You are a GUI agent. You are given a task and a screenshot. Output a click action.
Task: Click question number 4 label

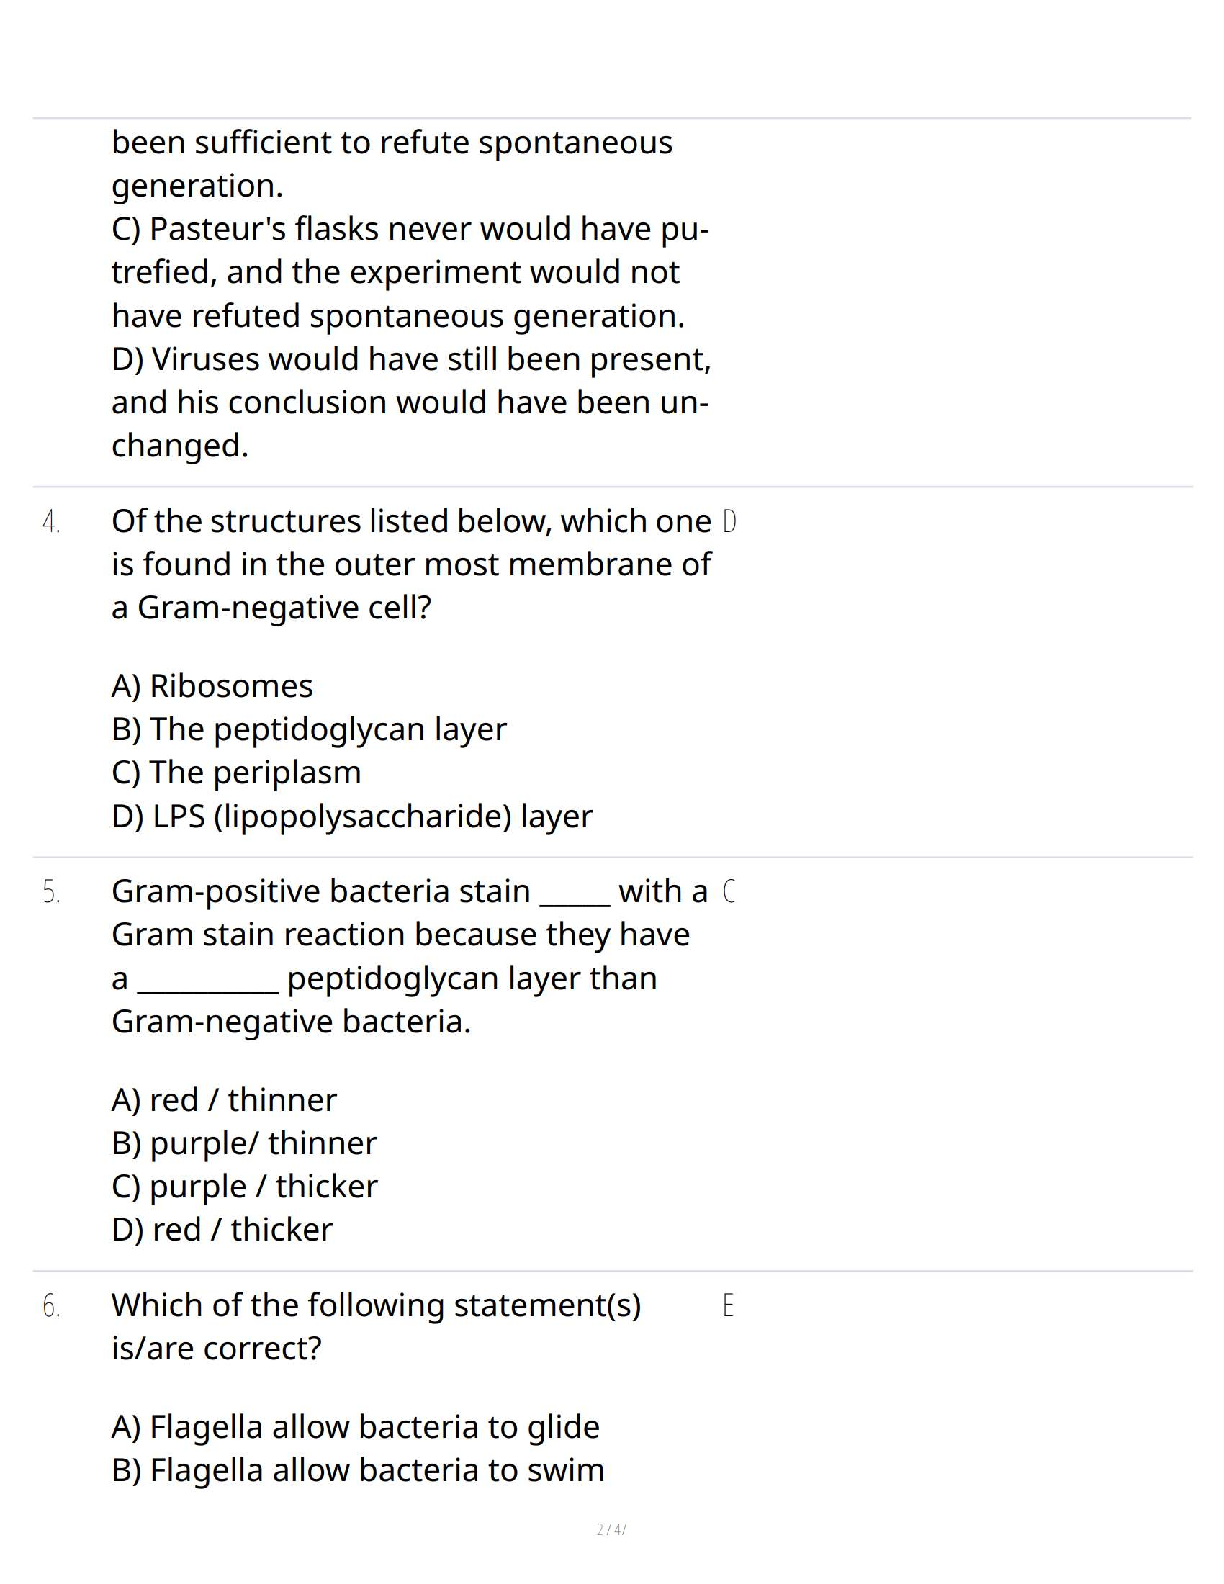click(52, 522)
